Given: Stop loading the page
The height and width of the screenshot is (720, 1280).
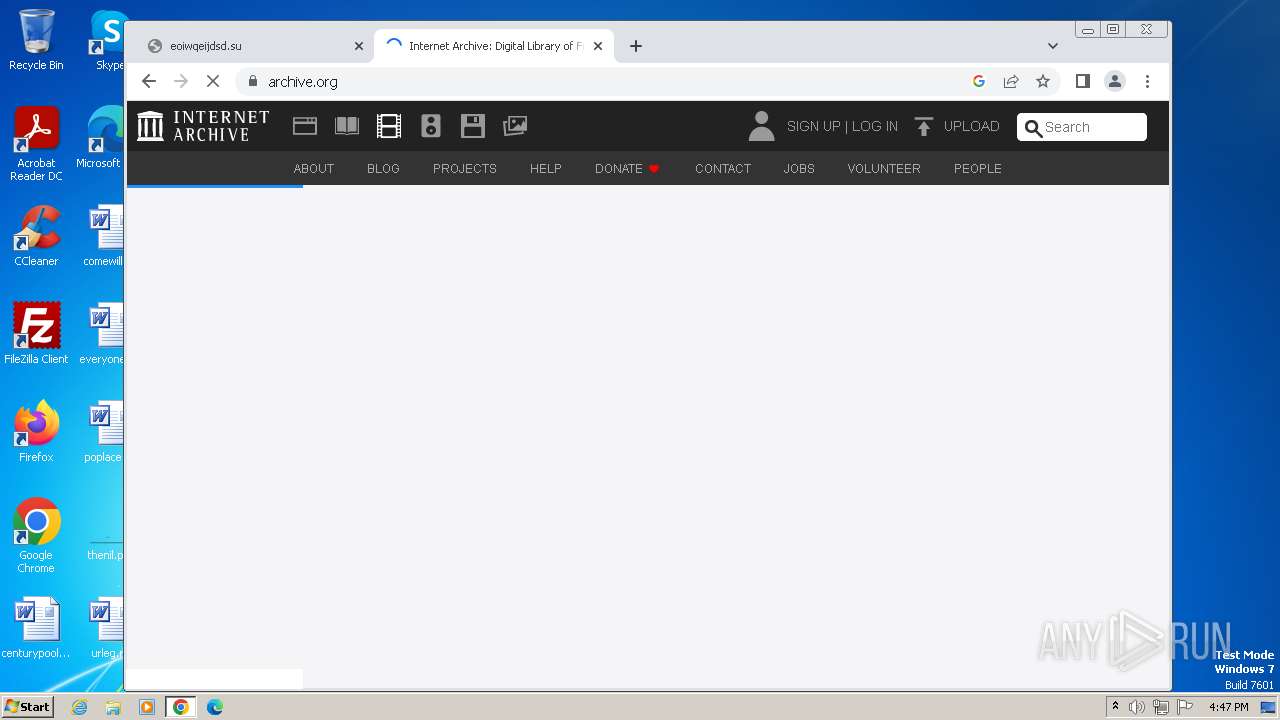Looking at the screenshot, I should pos(213,82).
